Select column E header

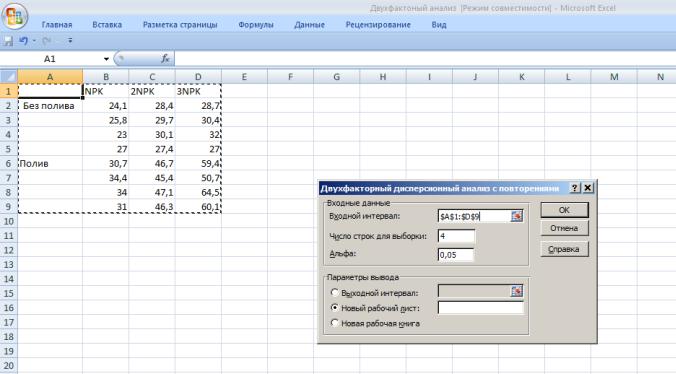point(244,77)
